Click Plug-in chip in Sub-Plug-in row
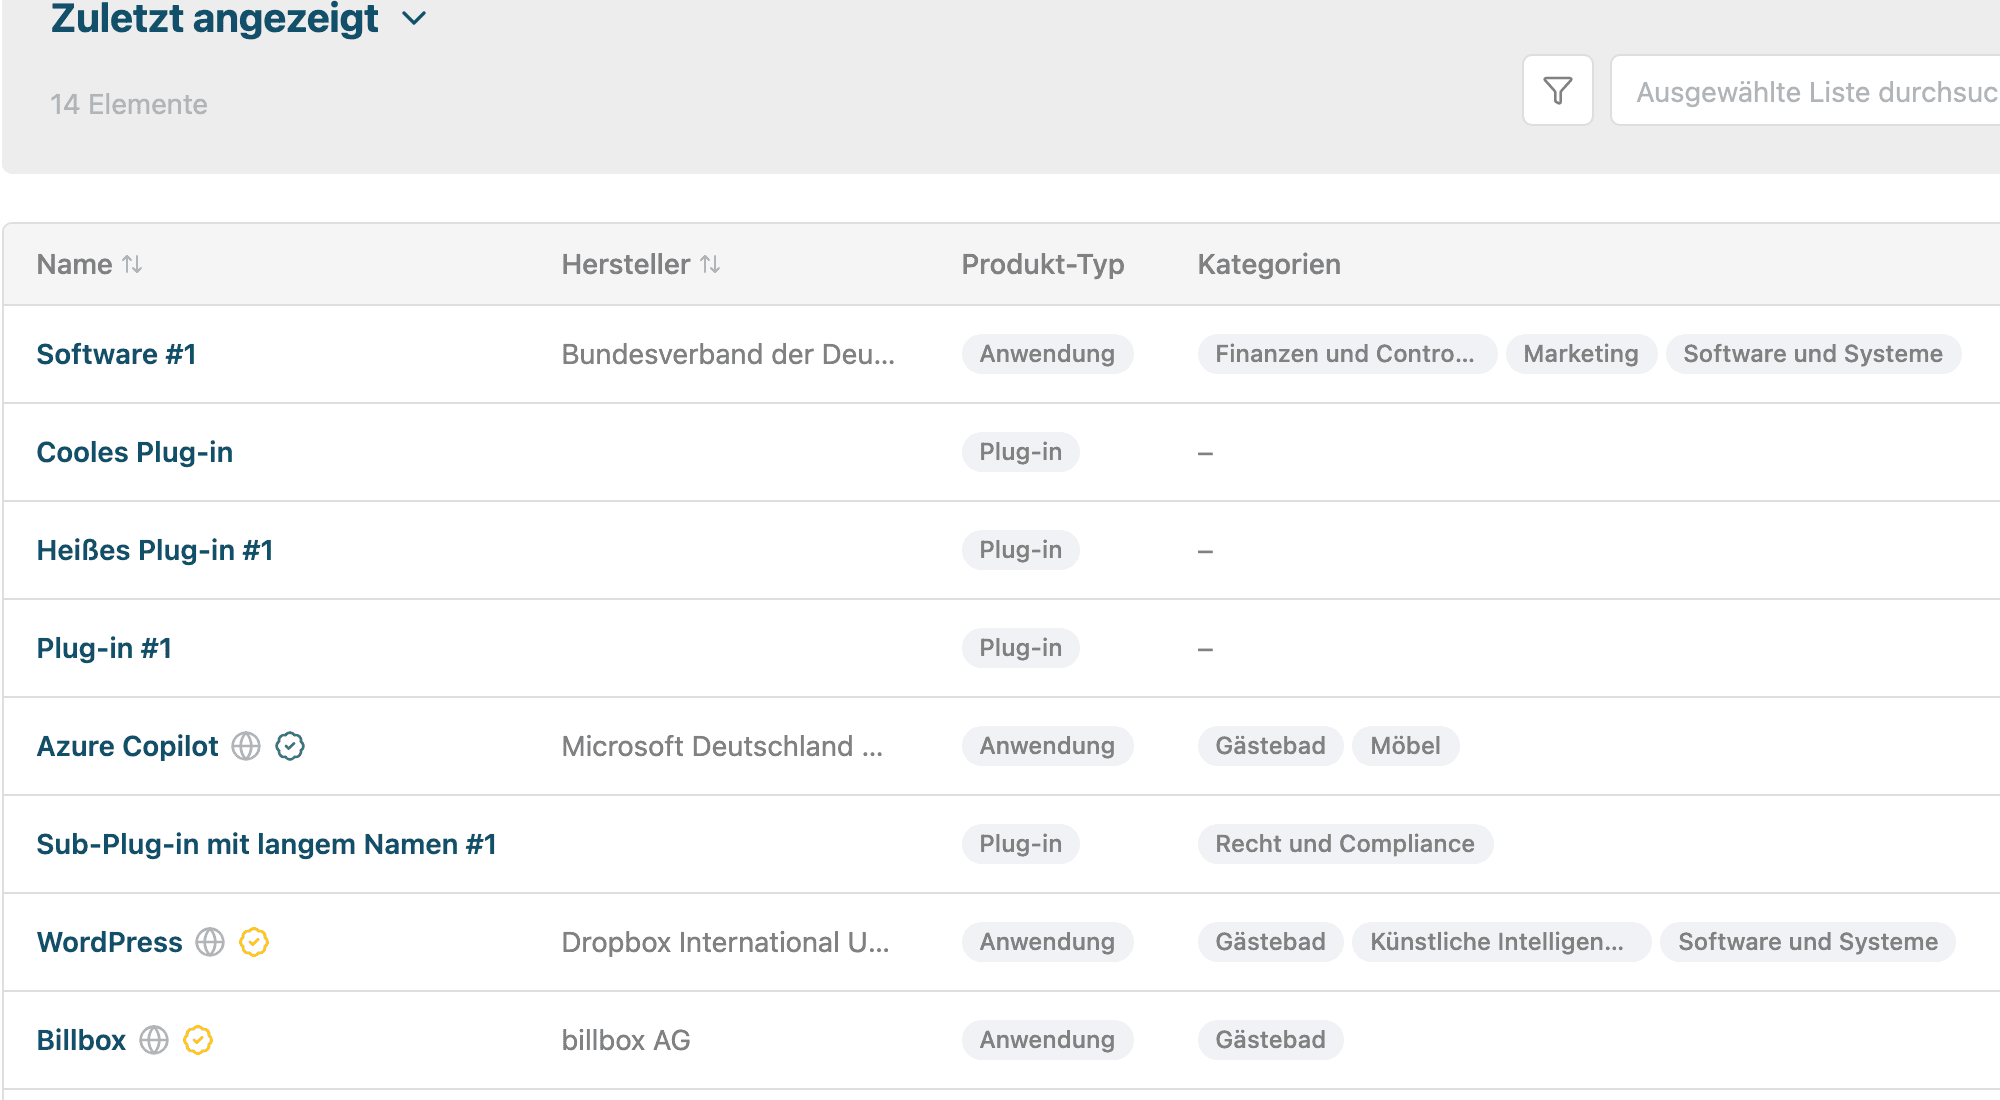The width and height of the screenshot is (2000, 1100). point(1020,844)
